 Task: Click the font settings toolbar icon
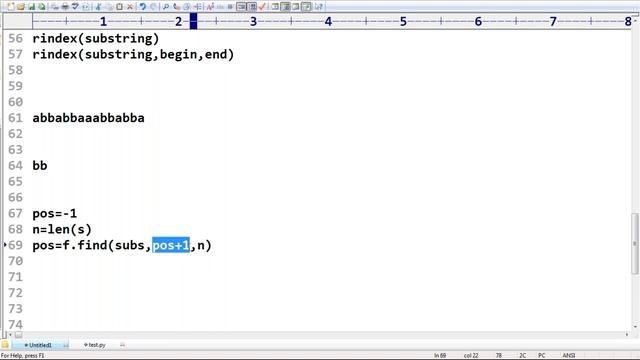coord(210,7)
